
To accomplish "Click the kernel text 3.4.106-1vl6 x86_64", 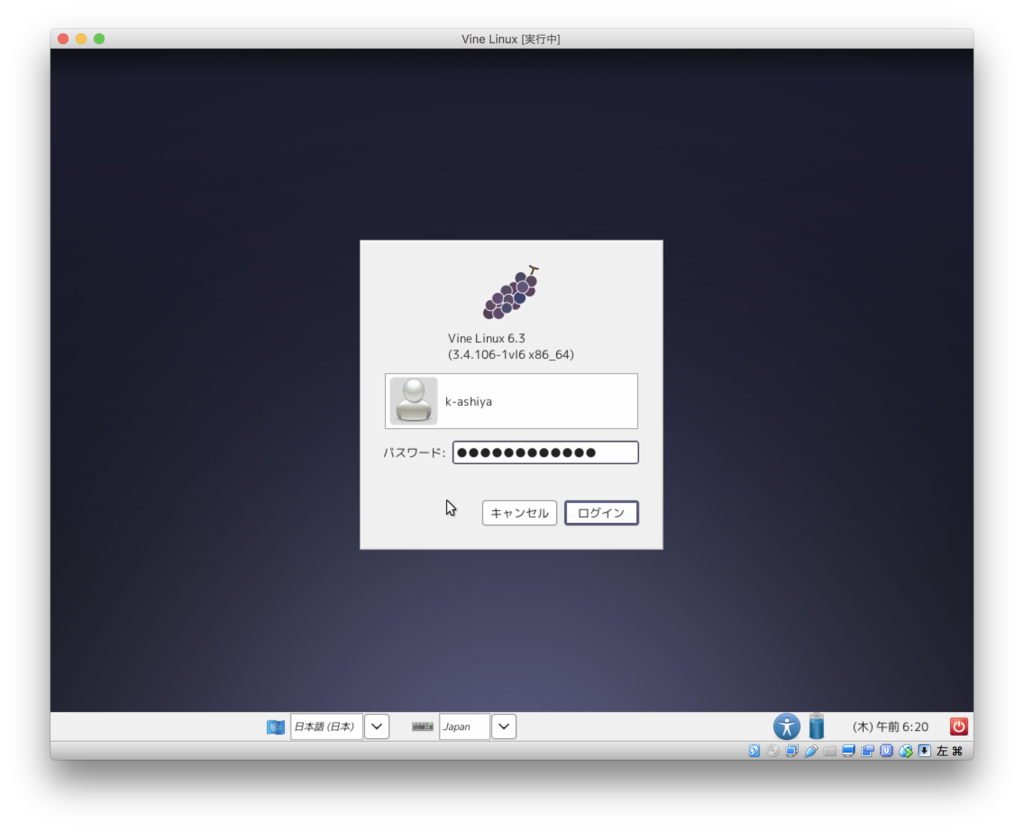I will 511,355.
